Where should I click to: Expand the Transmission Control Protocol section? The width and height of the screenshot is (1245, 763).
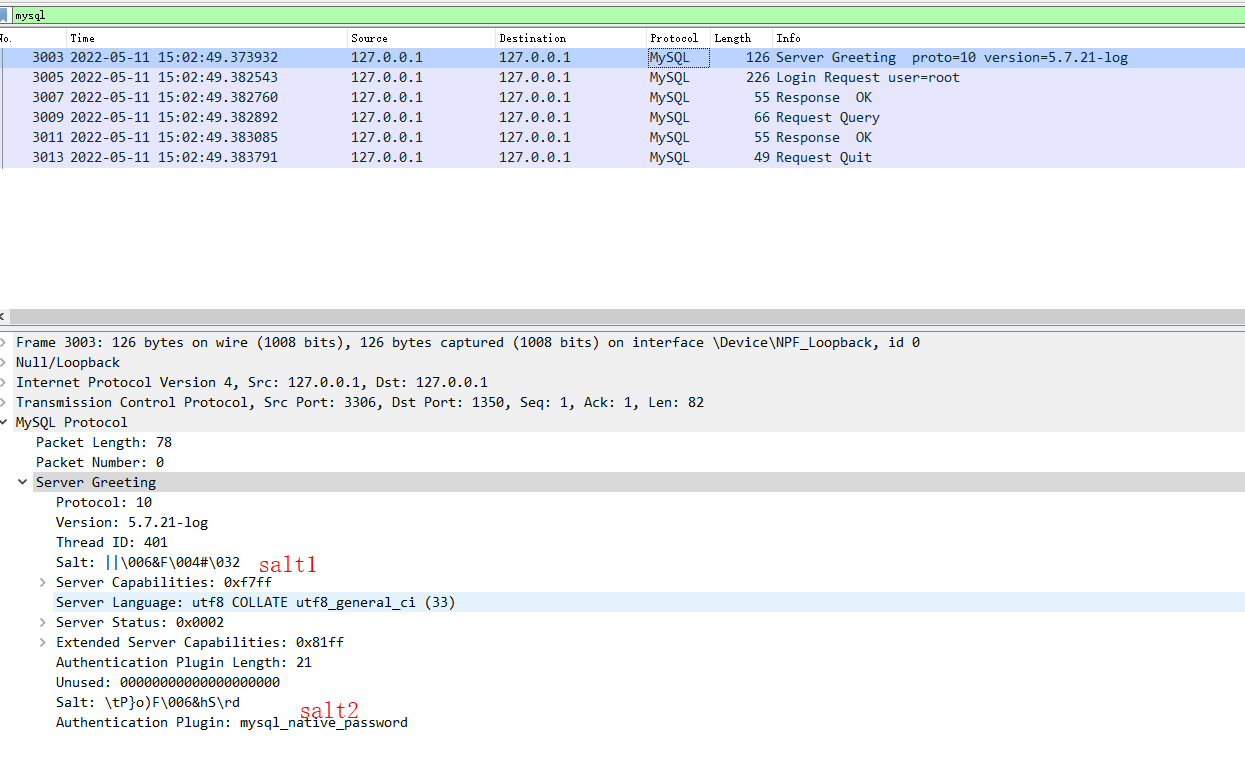click(x=4, y=402)
